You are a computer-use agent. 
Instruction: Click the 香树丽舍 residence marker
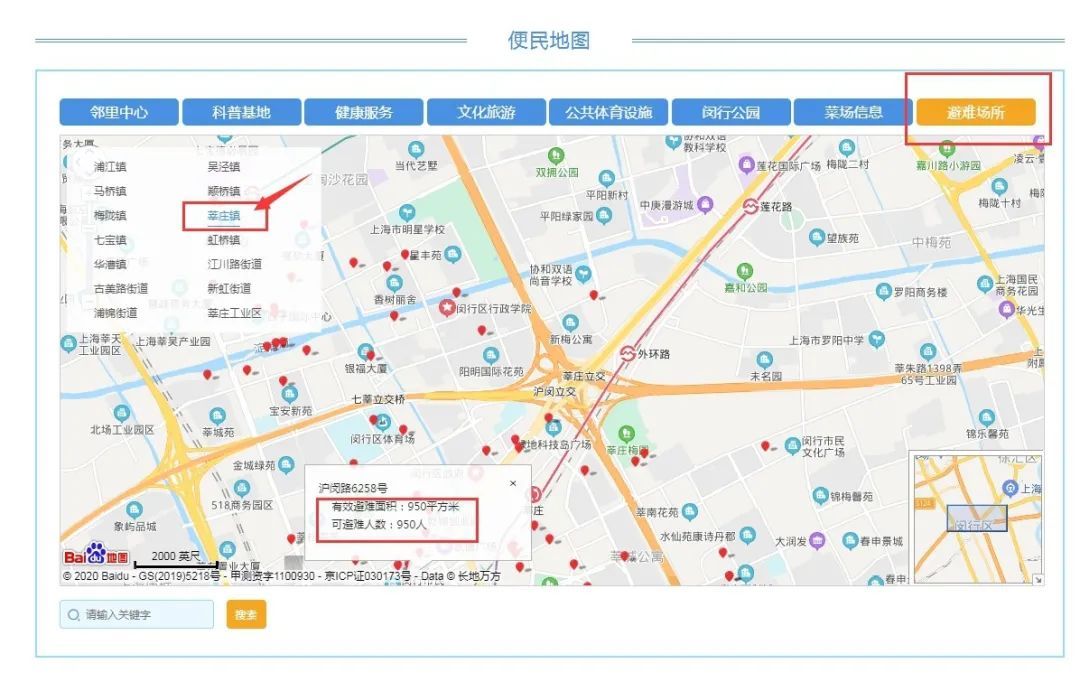coord(395,283)
